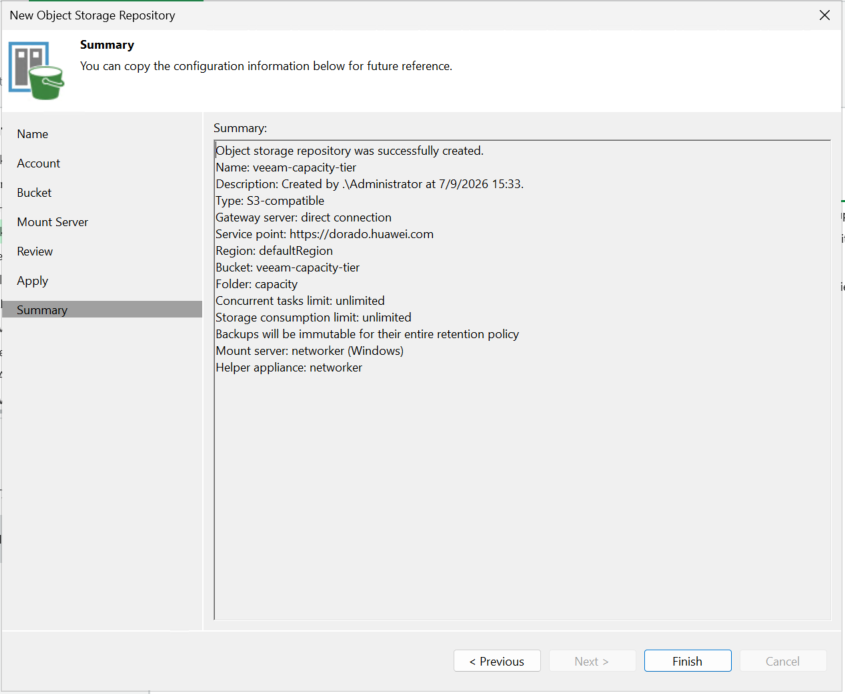Click the copy configuration information description text

(266, 66)
